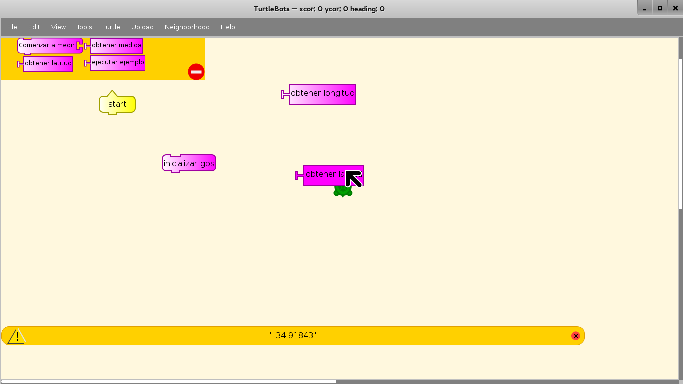Open the Tools menu
683x384 pixels.
coord(85,27)
